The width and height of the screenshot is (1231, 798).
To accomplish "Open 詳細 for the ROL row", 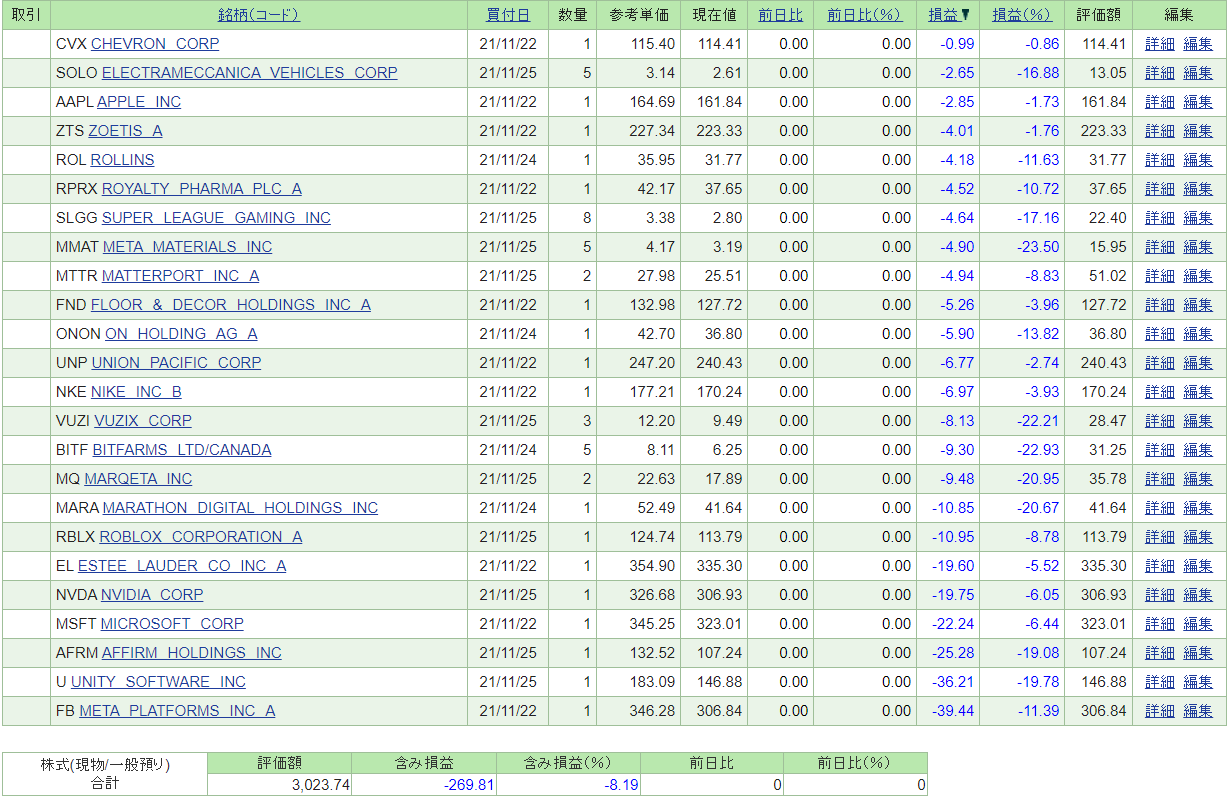I will 1160,160.
